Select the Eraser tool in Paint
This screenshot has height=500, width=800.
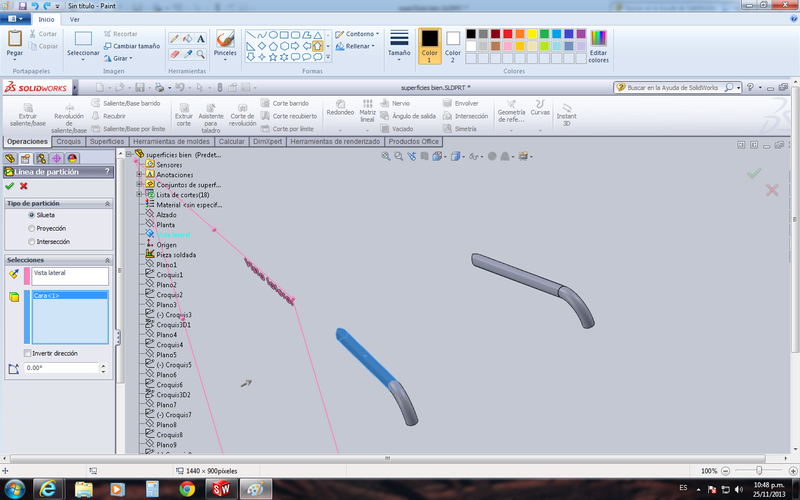pyautogui.click(x=174, y=54)
